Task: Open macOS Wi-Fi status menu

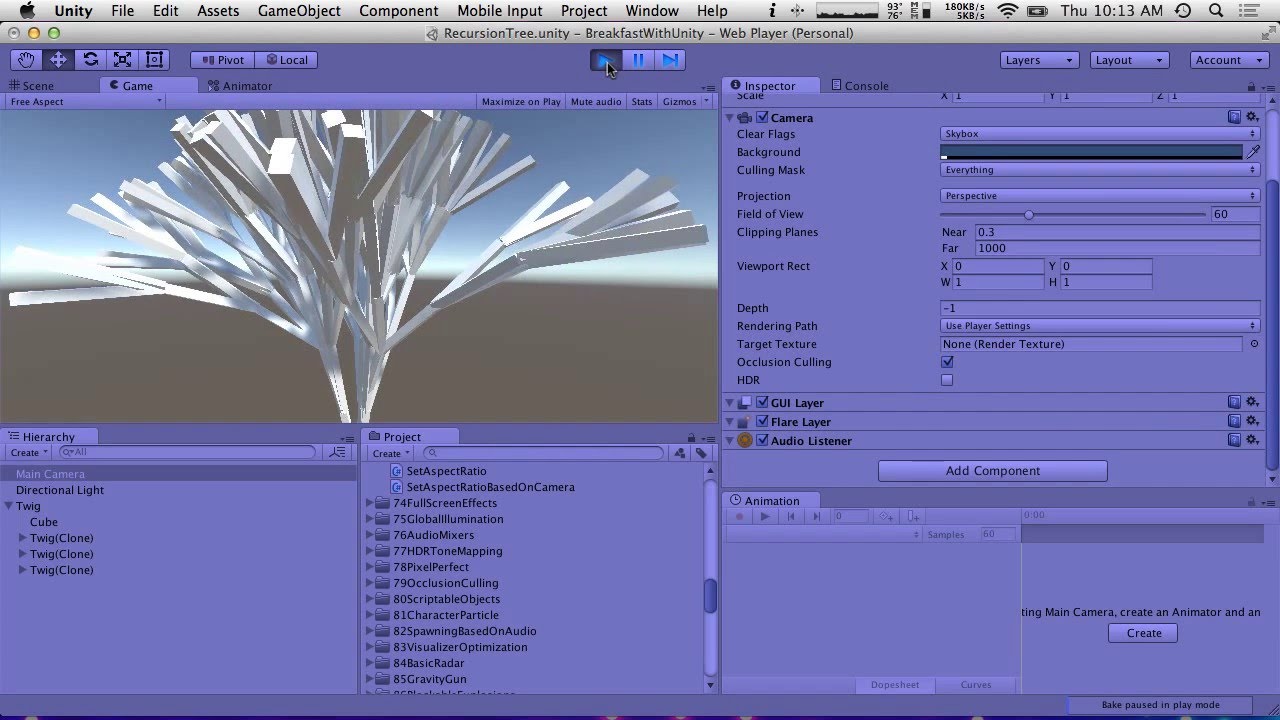Action: pos(1008,11)
